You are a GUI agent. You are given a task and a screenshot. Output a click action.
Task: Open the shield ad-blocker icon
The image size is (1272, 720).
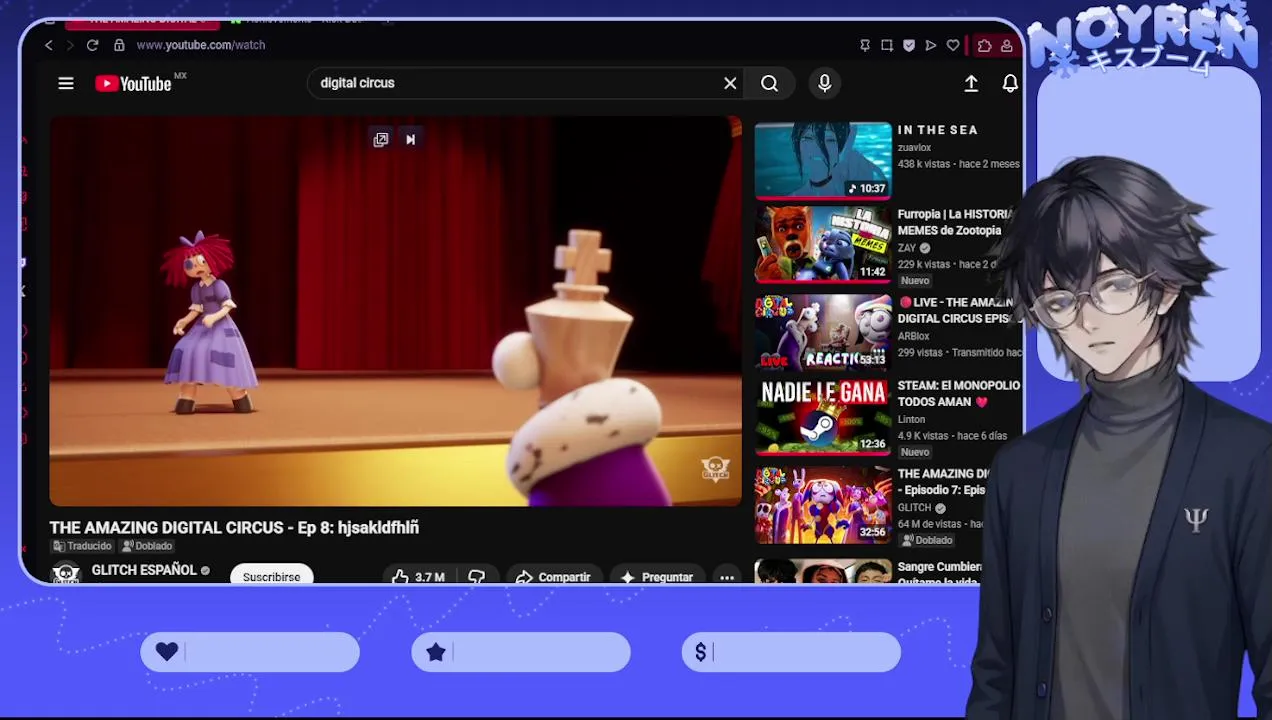909,45
